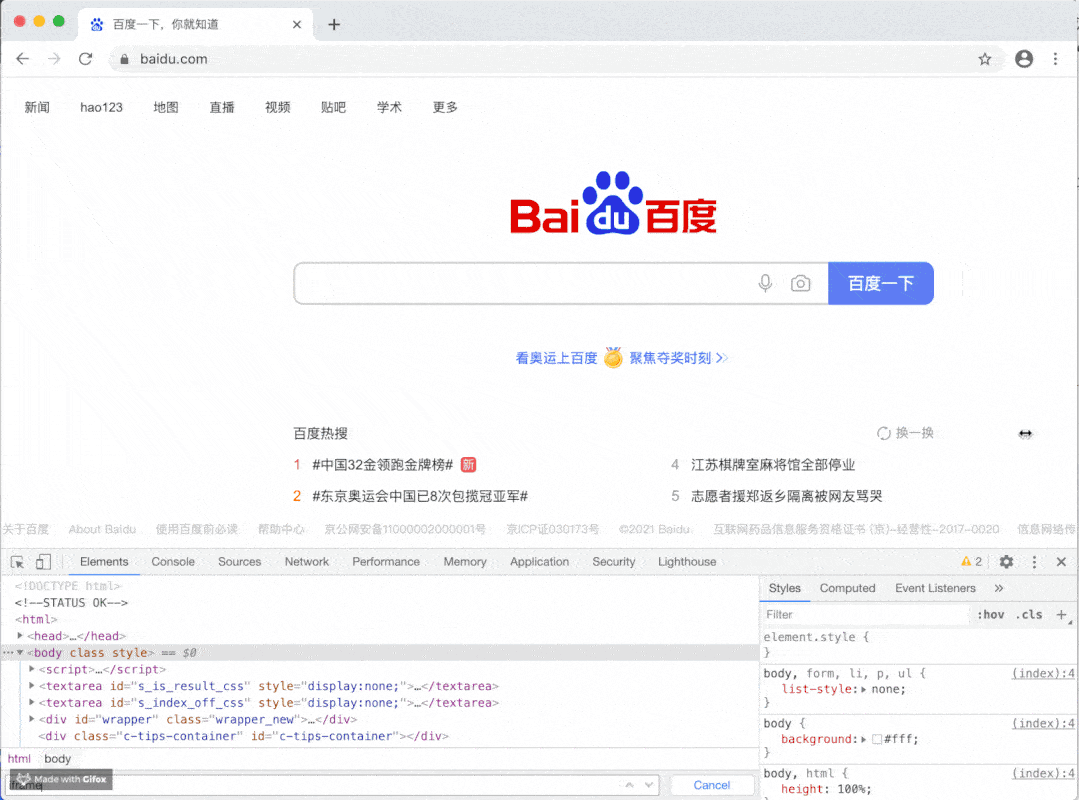
Task: Open the DevTools more options menu
Action: point(1034,562)
